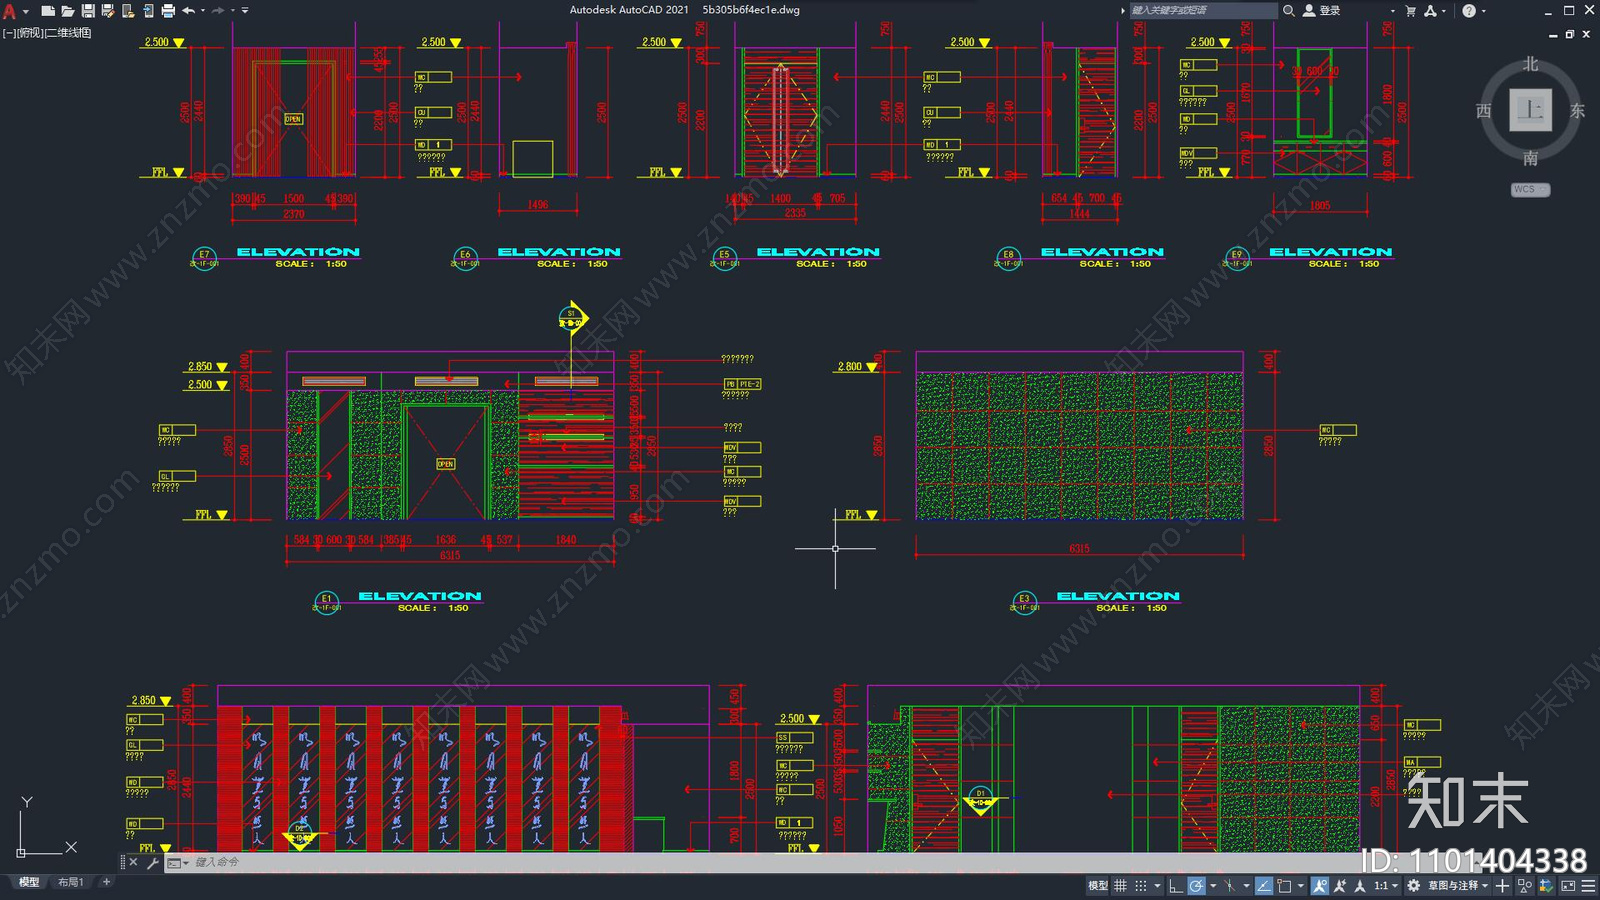Toggle the drawing grid display
Screen dimensions: 1600x900
tap(1120, 885)
